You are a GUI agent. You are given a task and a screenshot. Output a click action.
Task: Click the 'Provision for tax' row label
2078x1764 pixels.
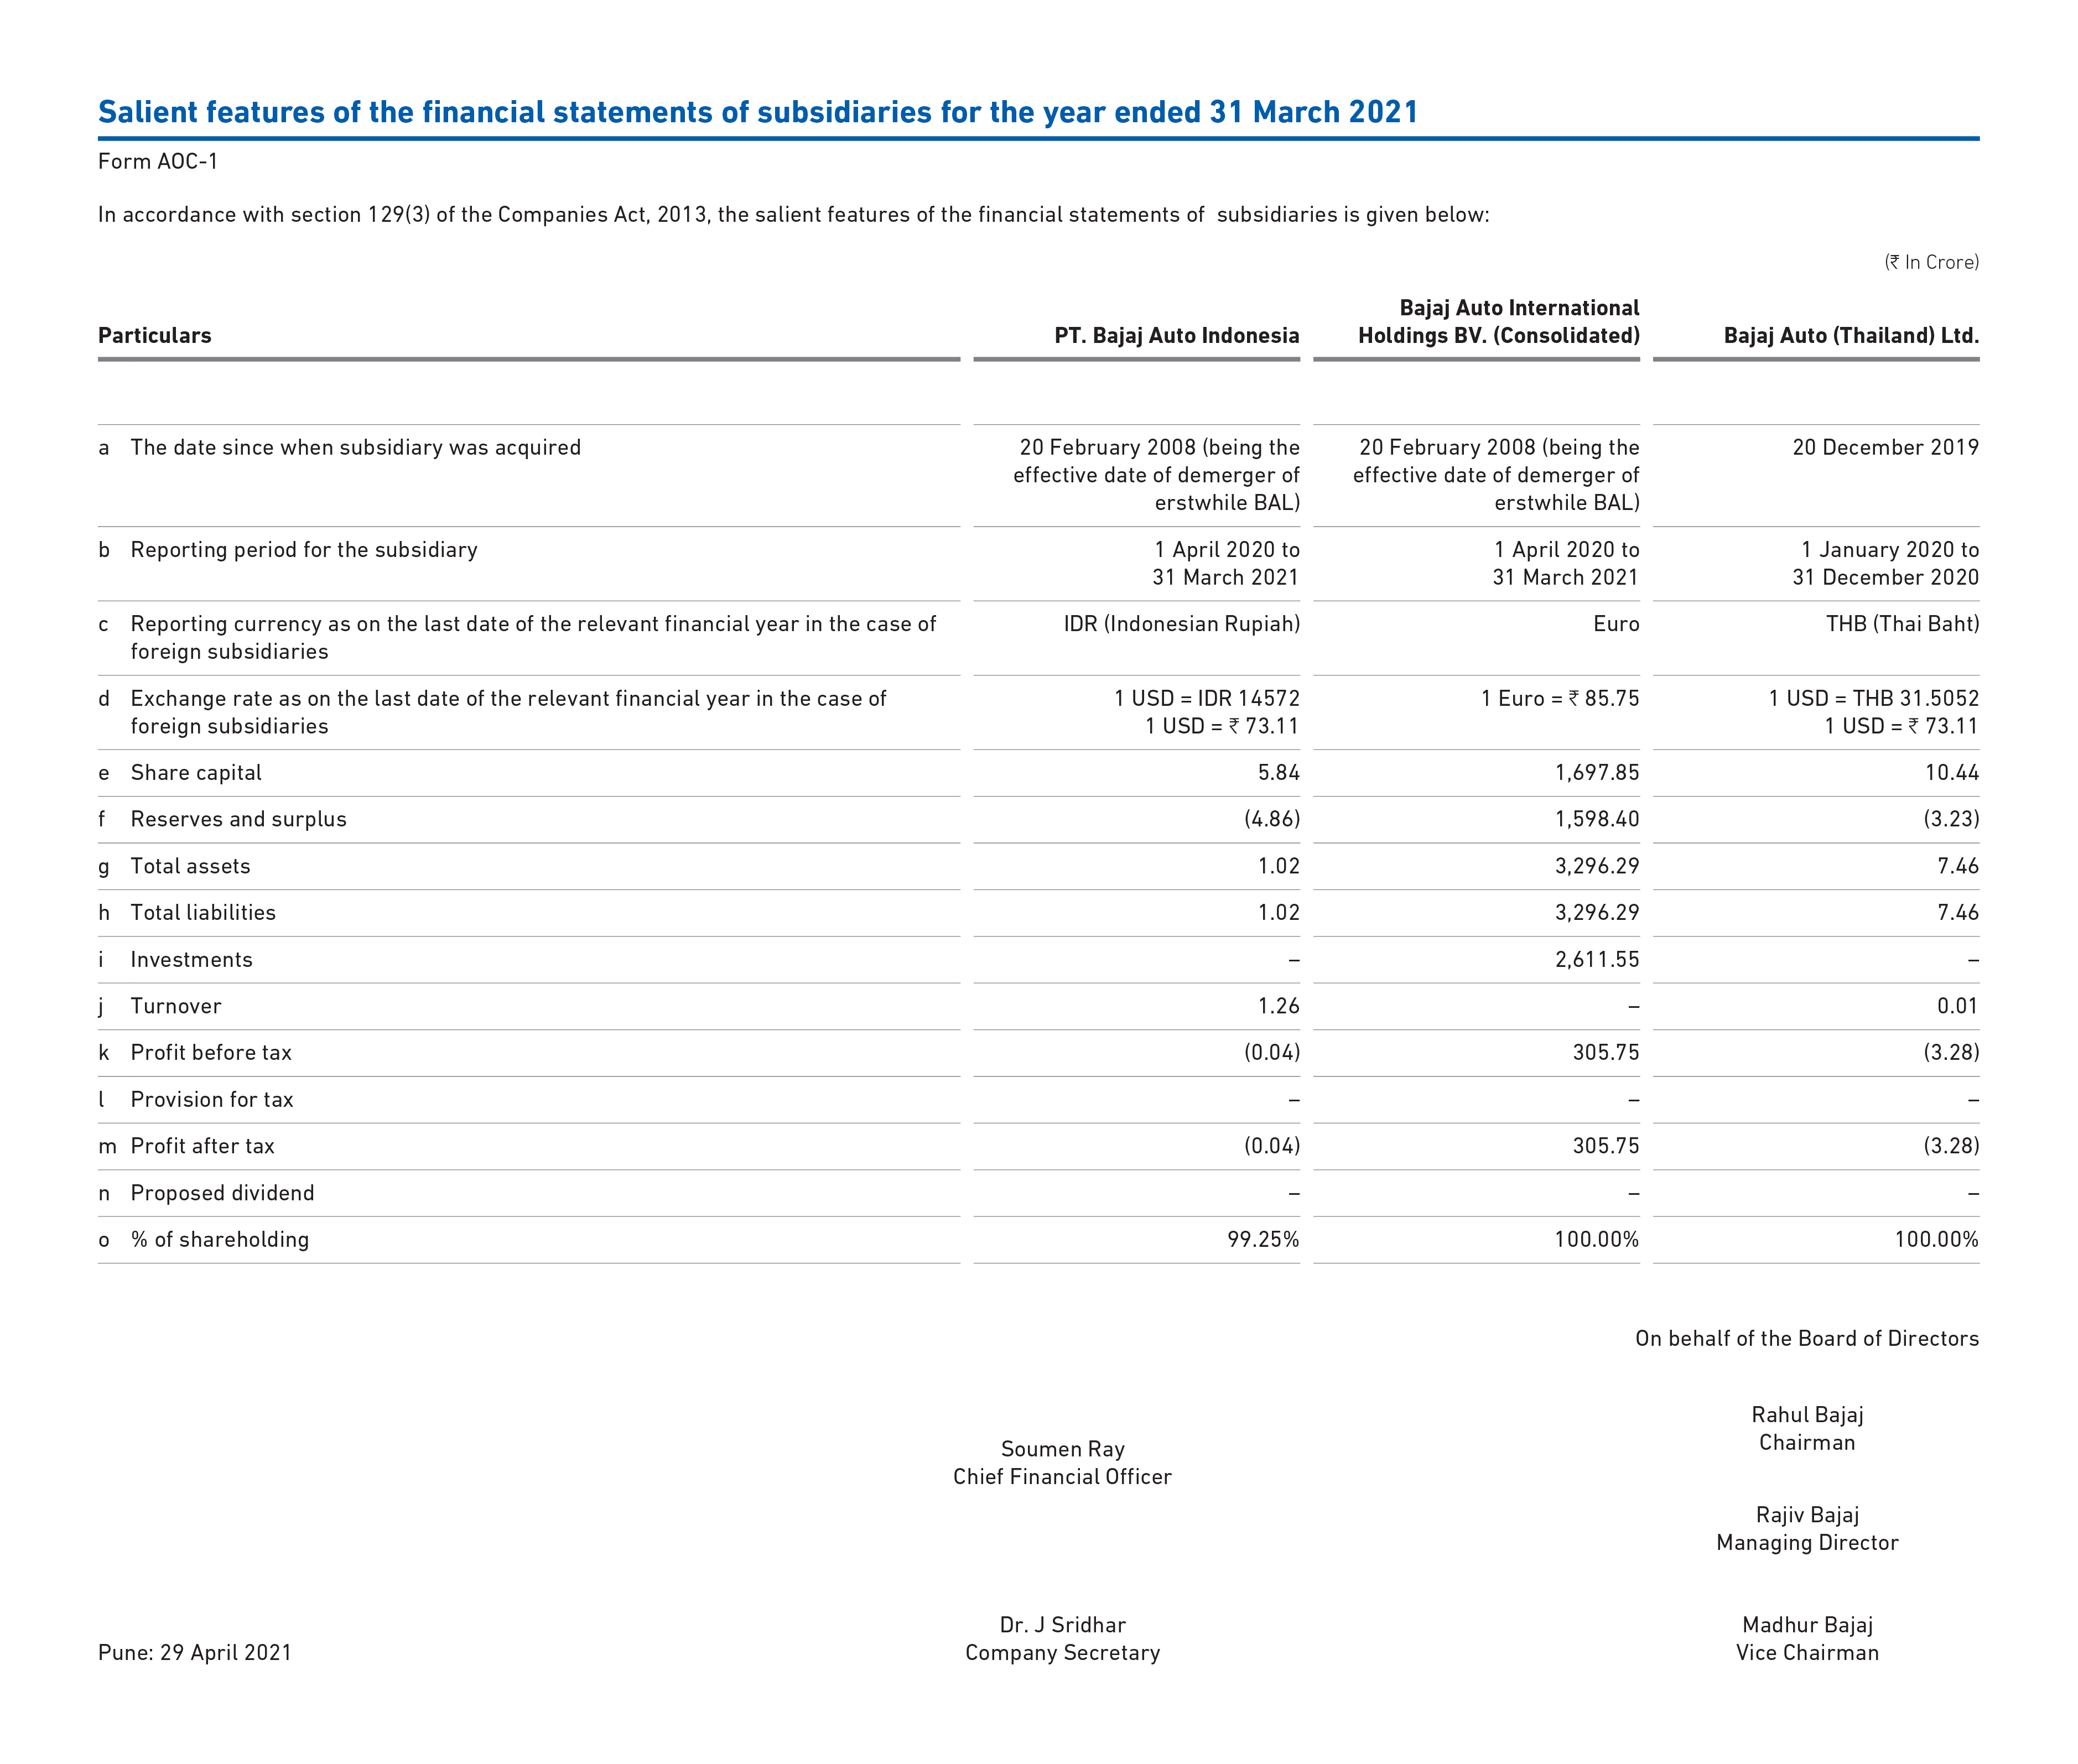[212, 1100]
